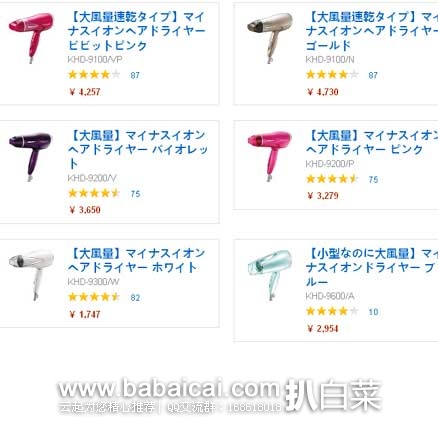
Task: Open the white KHD-9300/W dryer image
Action: [31, 275]
